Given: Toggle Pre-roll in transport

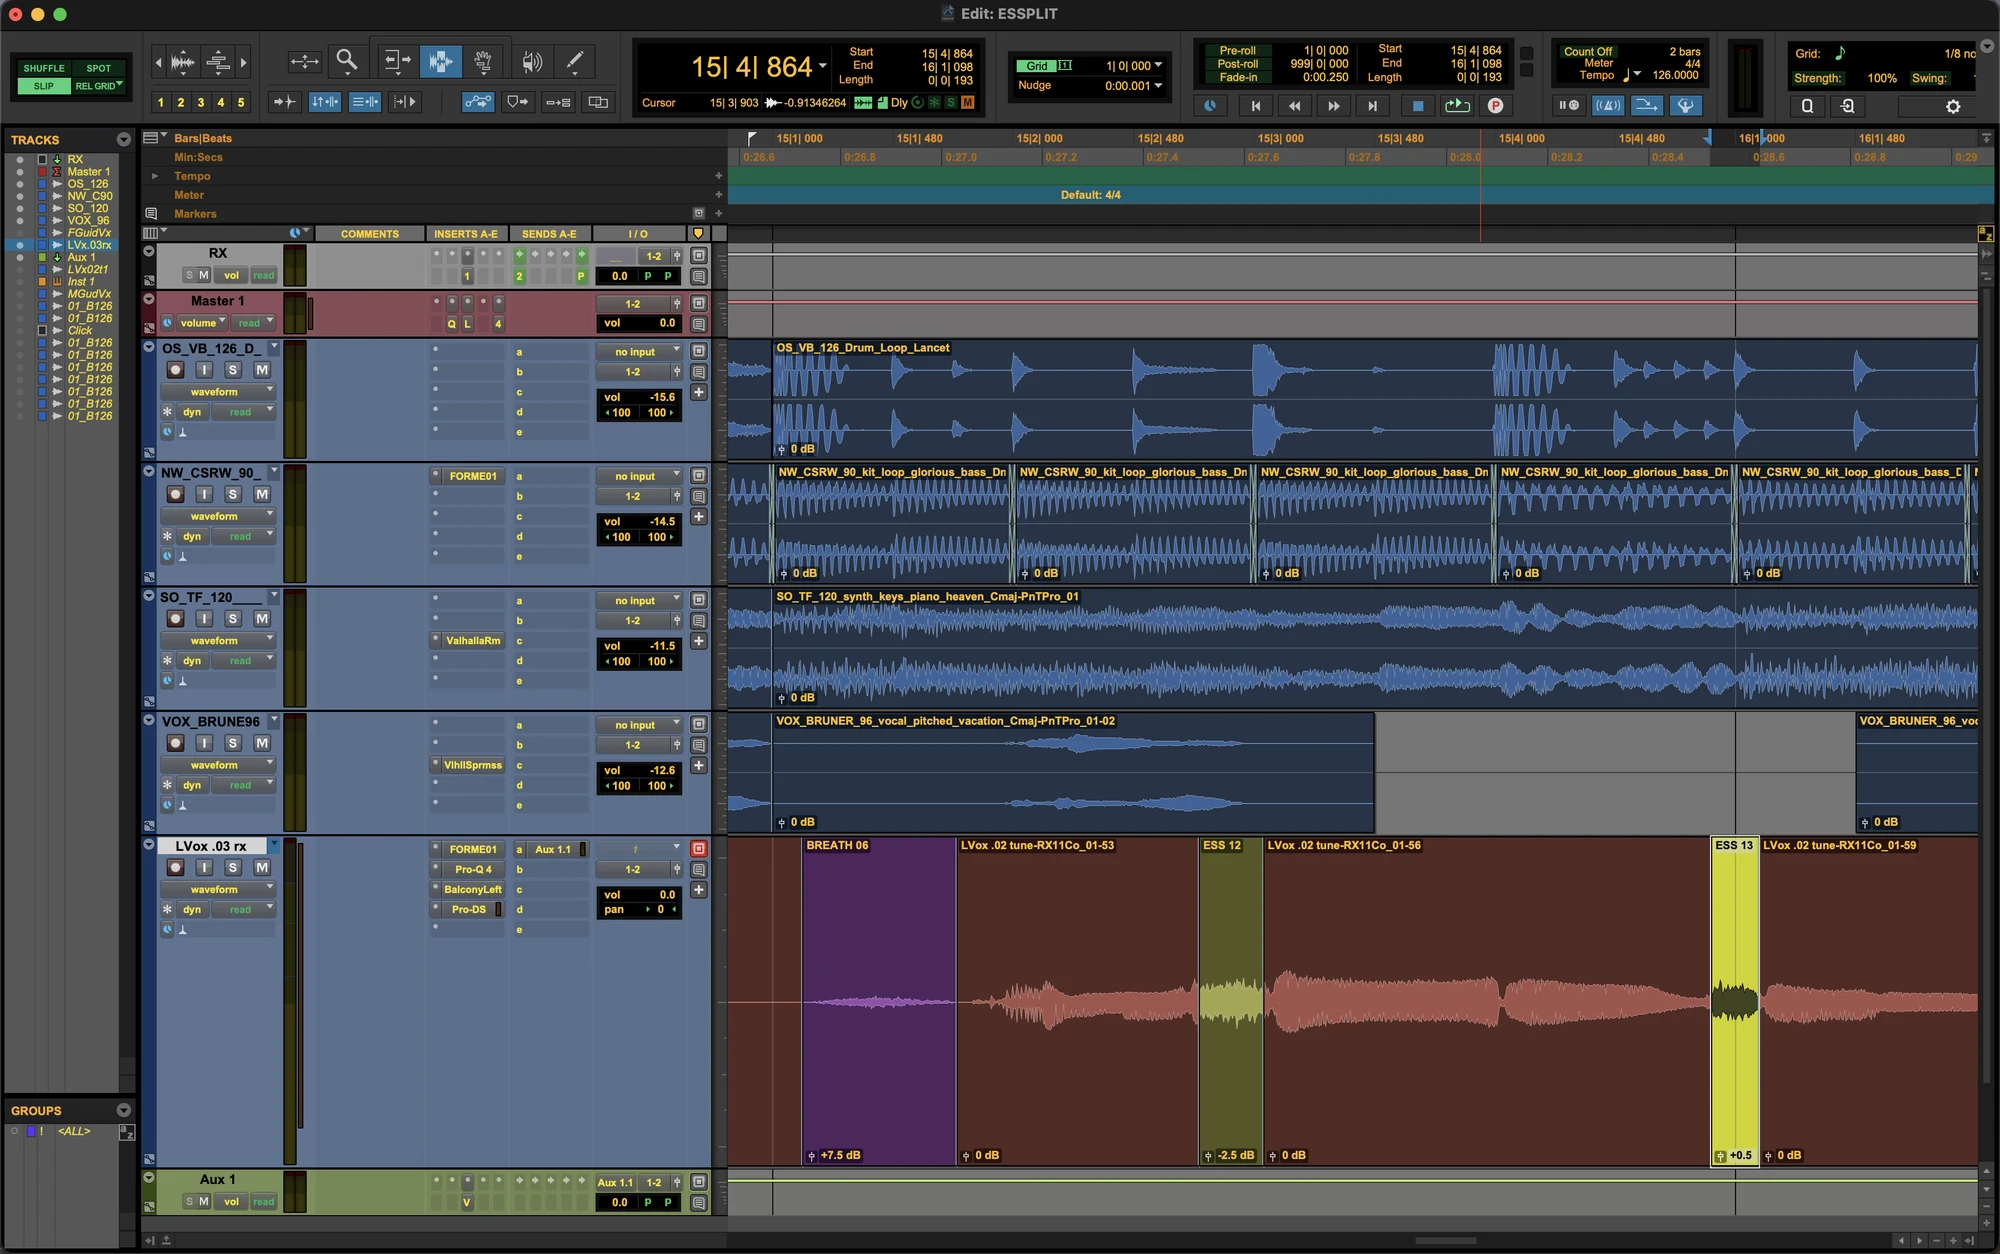Looking at the screenshot, I should coord(1237,50).
